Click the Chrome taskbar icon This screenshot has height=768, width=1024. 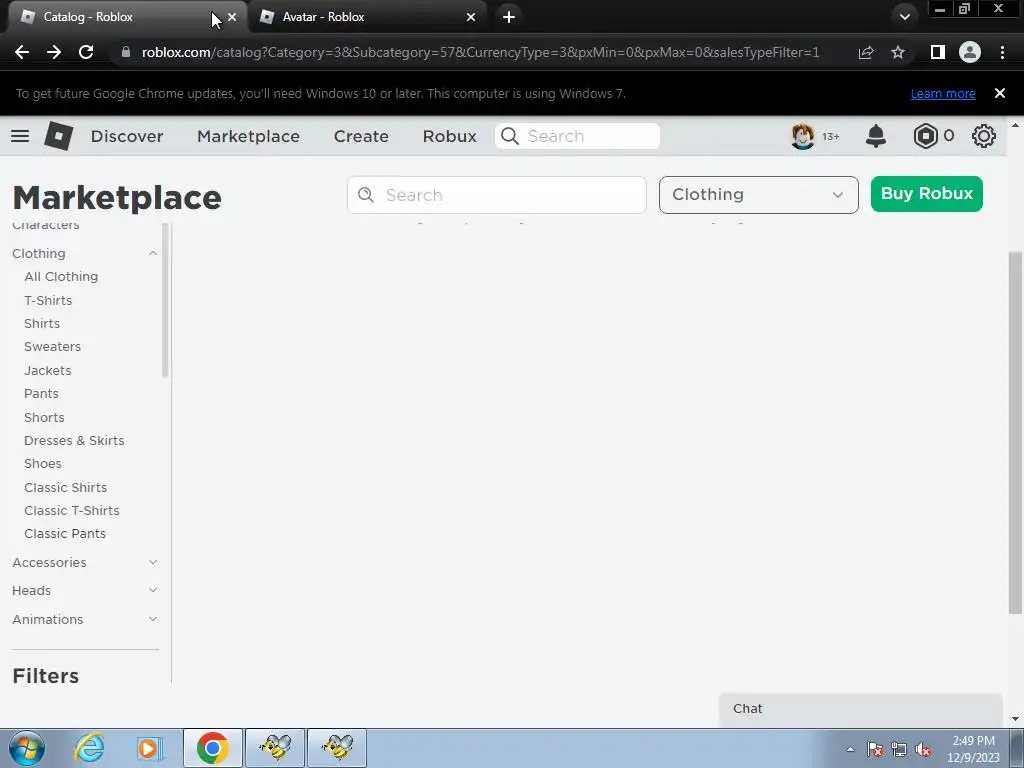tap(212, 748)
